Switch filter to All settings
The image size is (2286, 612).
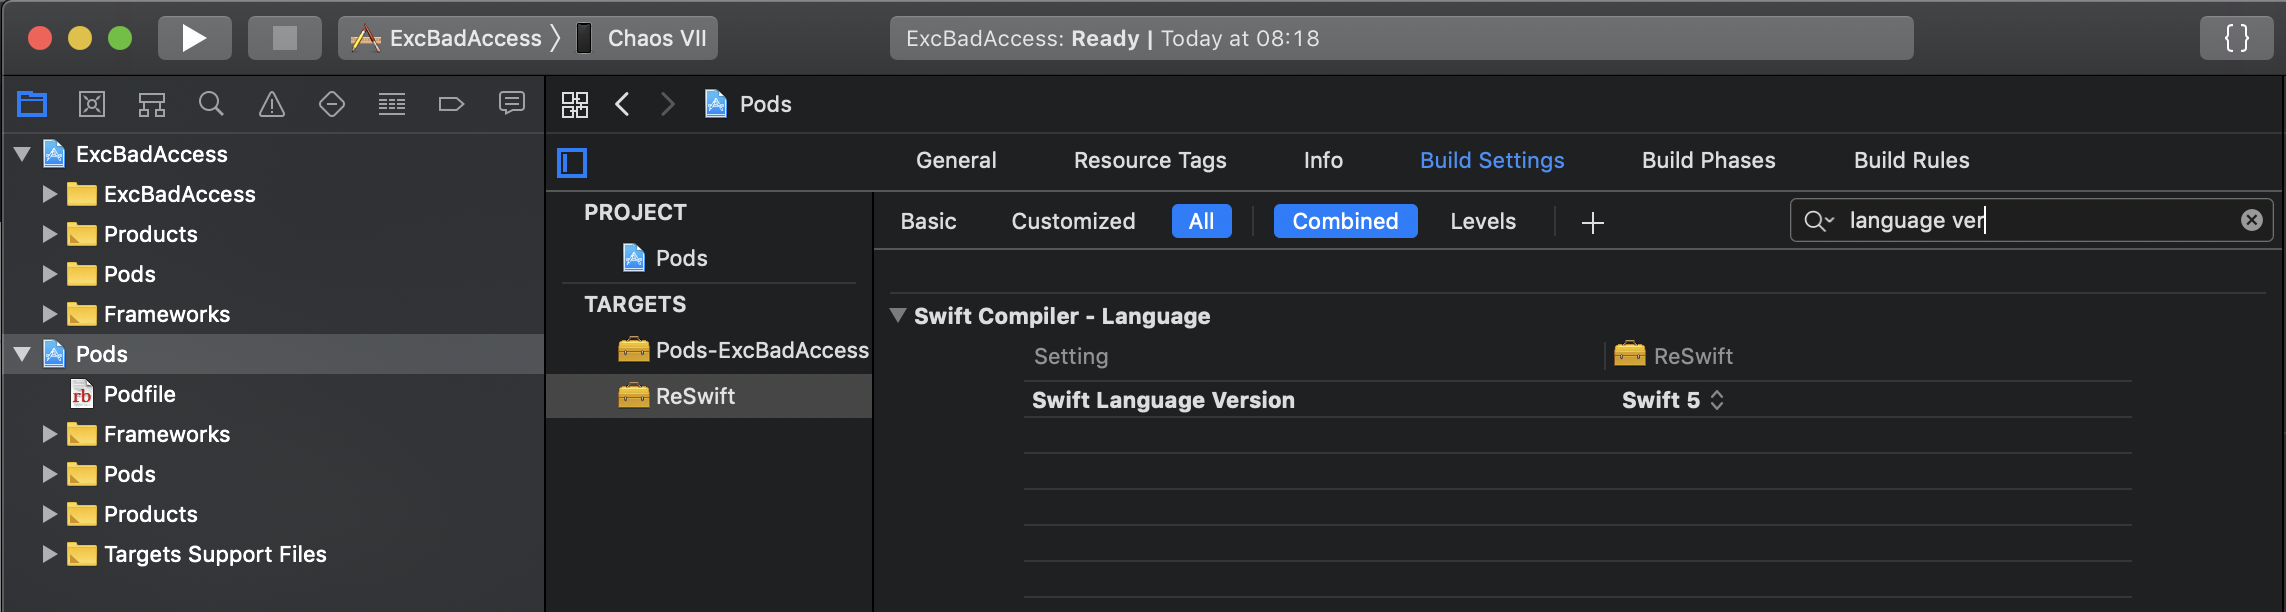(x=1201, y=221)
